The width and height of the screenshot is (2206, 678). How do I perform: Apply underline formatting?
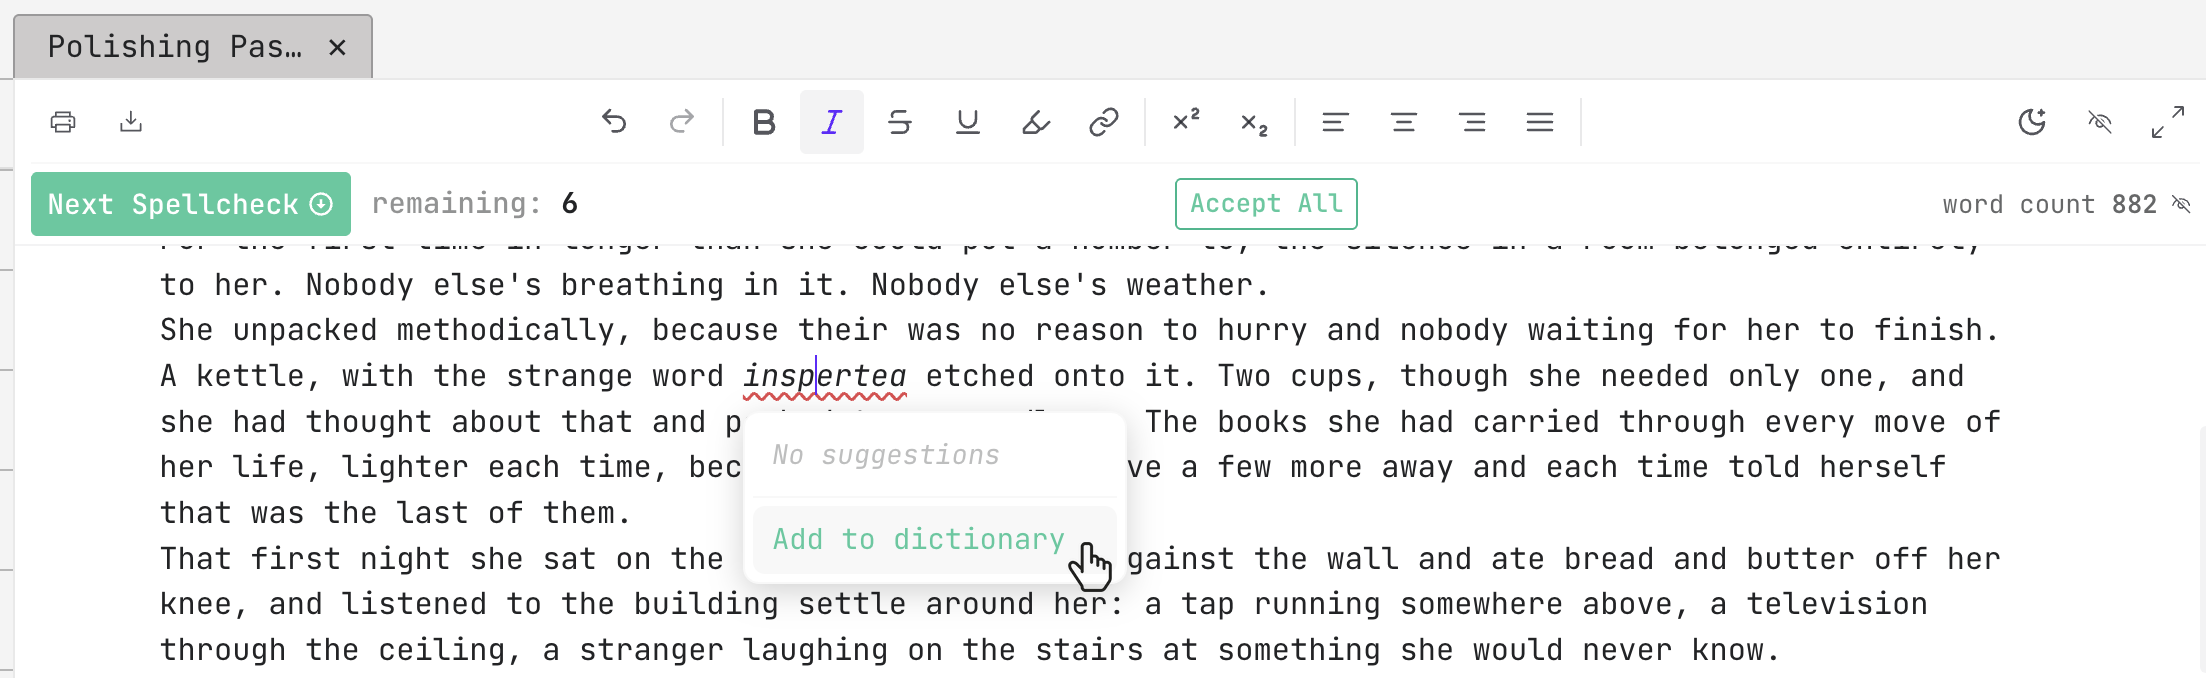click(968, 122)
